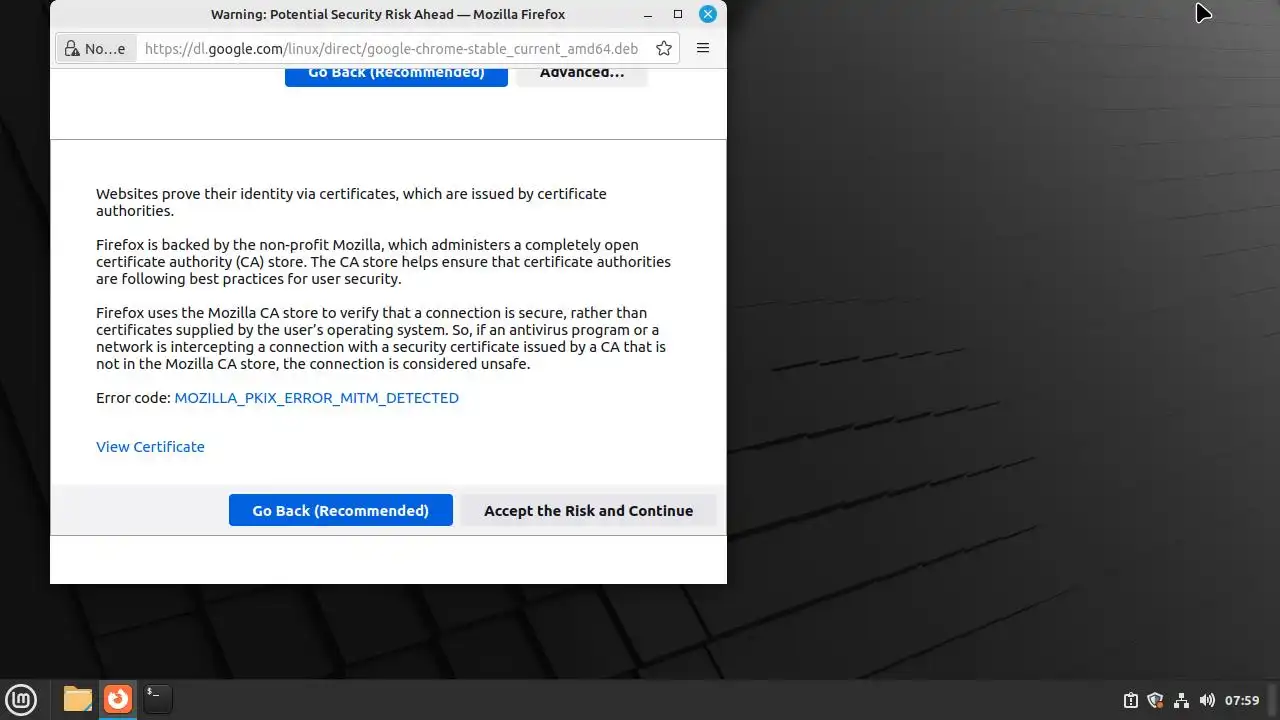The image size is (1280, 720).
Task: Click the bookmark star icon in the address bar
Action: (x=664, y=48)
